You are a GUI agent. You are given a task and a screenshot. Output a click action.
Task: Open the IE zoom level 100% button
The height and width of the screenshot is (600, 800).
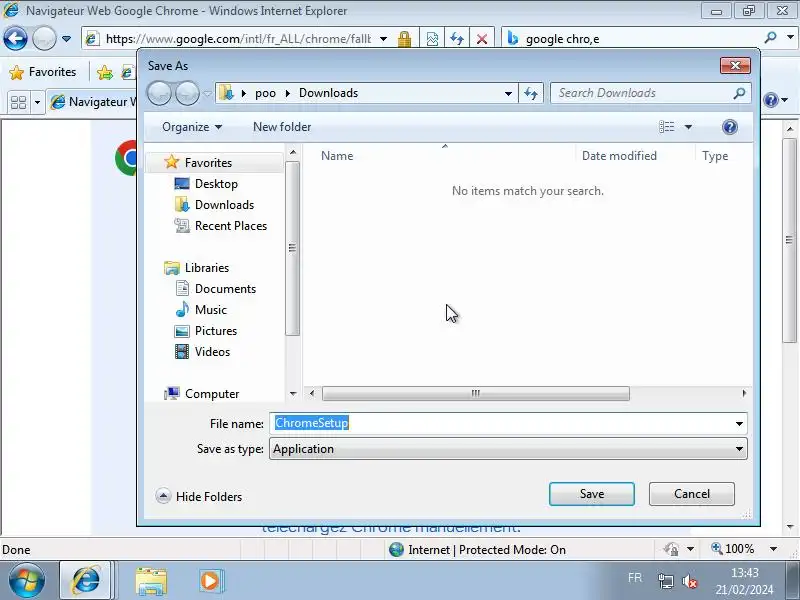(733, 549)
